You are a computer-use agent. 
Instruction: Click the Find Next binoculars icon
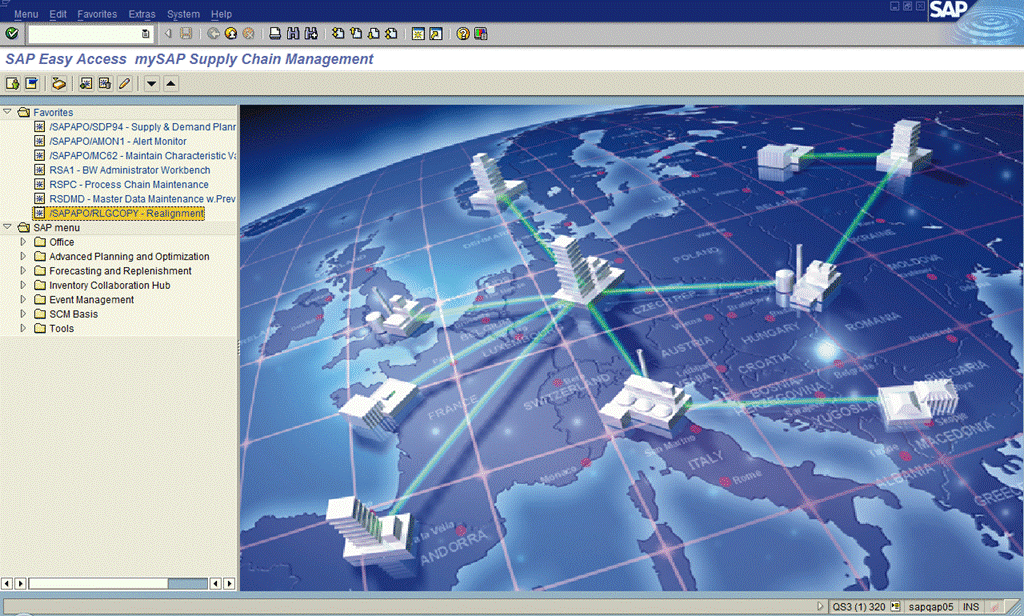click(x=311, y=33)
